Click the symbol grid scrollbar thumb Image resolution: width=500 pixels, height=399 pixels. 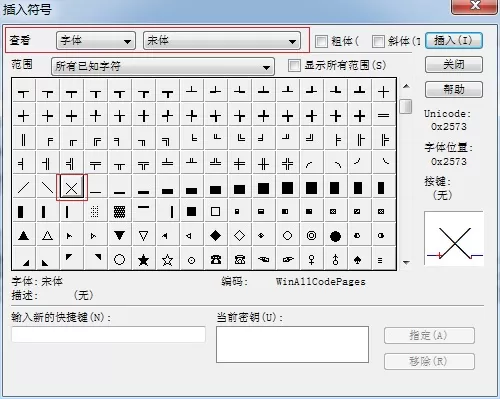(x=406, y=106)
